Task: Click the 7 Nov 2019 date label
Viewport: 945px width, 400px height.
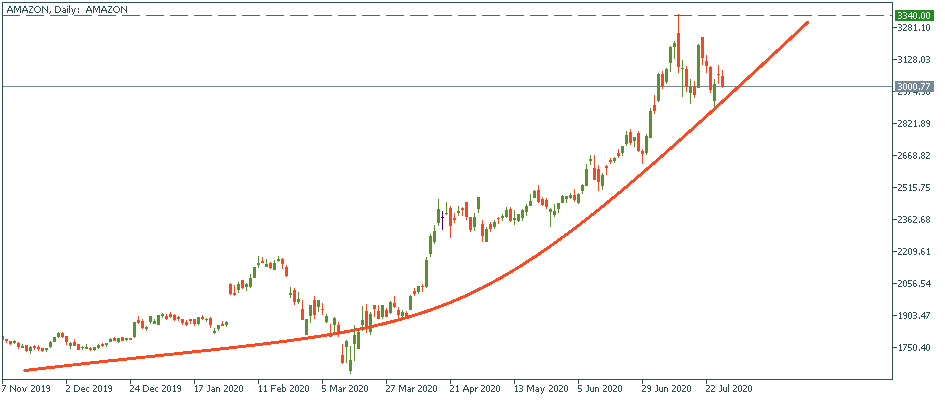Action: [x=28, y=388]
